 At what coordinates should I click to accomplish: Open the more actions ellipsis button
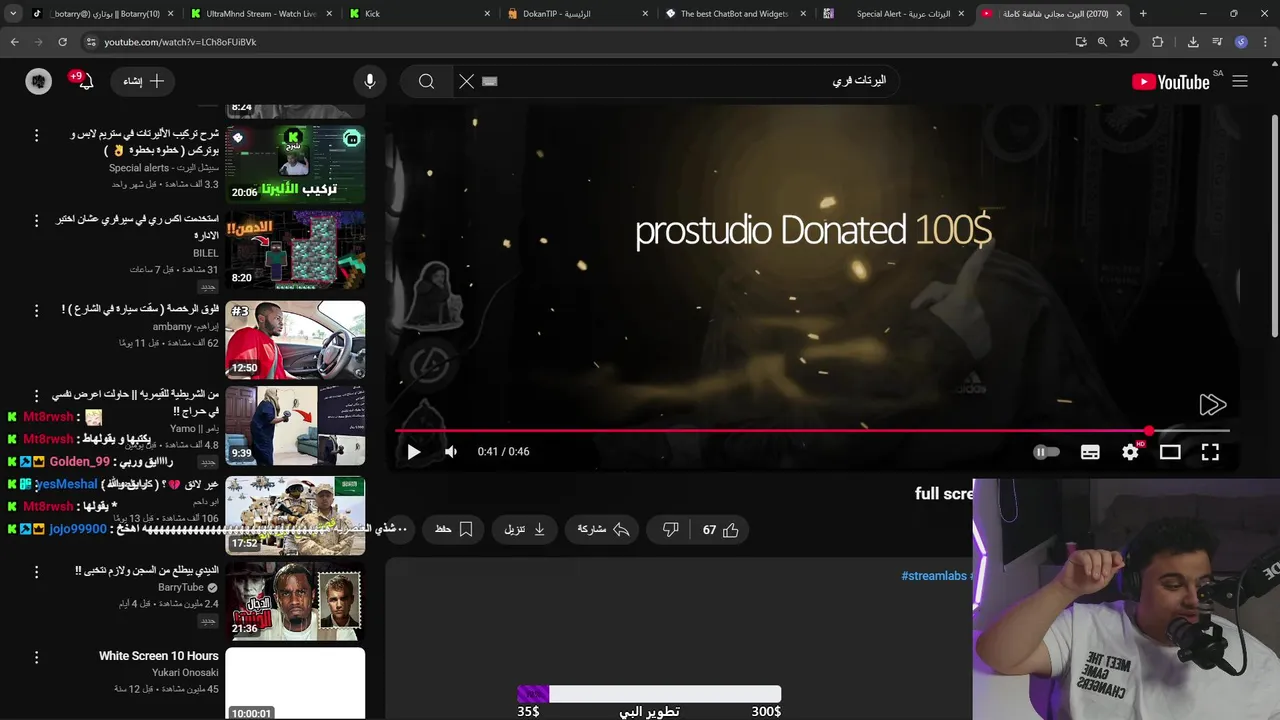click(x=400, y=529)
